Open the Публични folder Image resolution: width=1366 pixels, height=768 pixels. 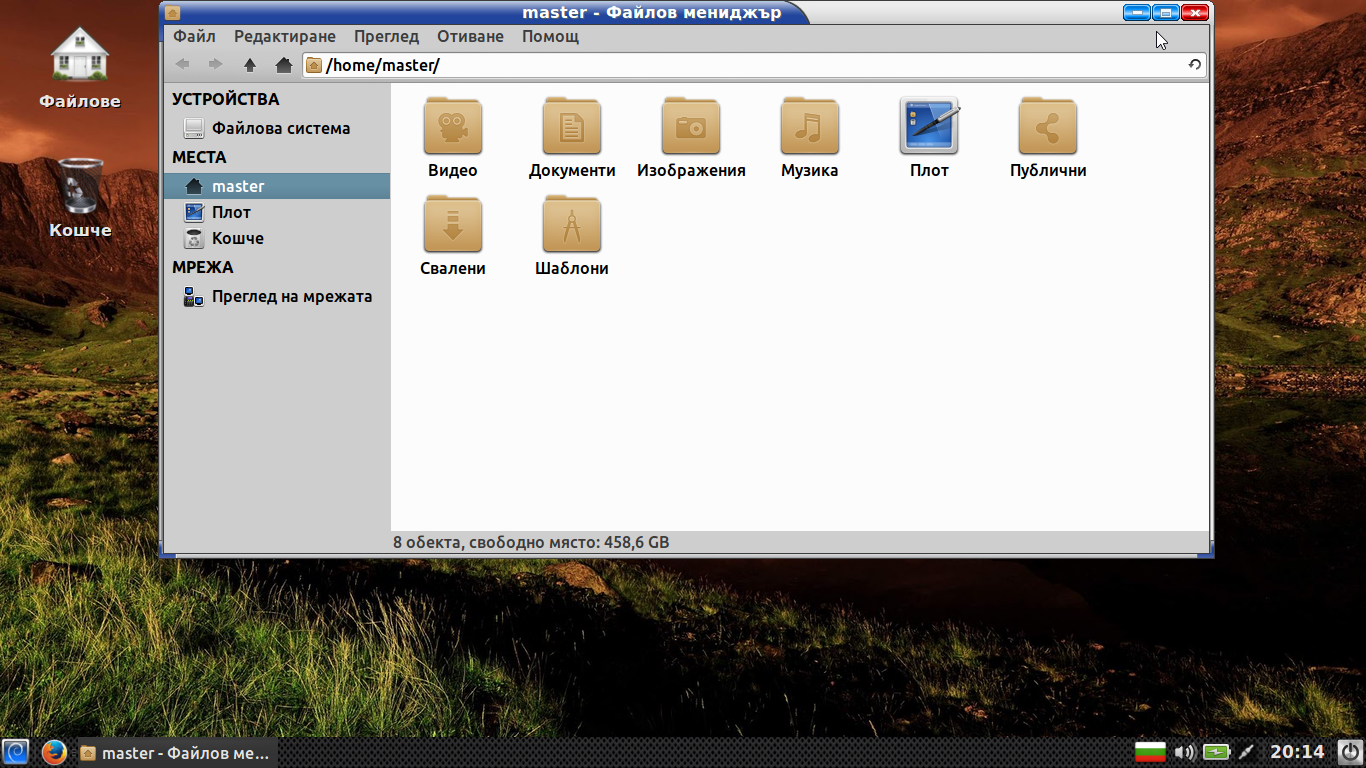[x=1048, y=138]
